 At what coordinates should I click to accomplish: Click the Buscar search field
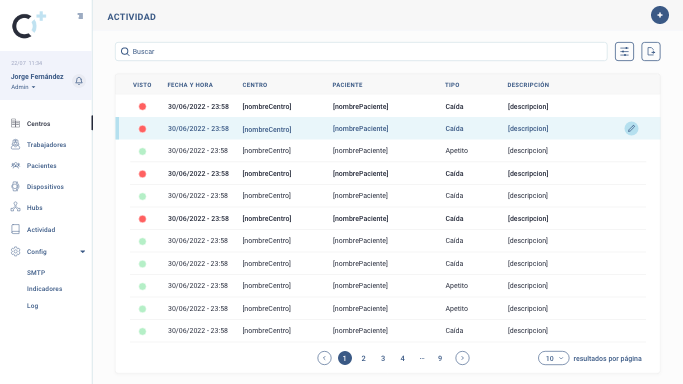tap(361, 51)
